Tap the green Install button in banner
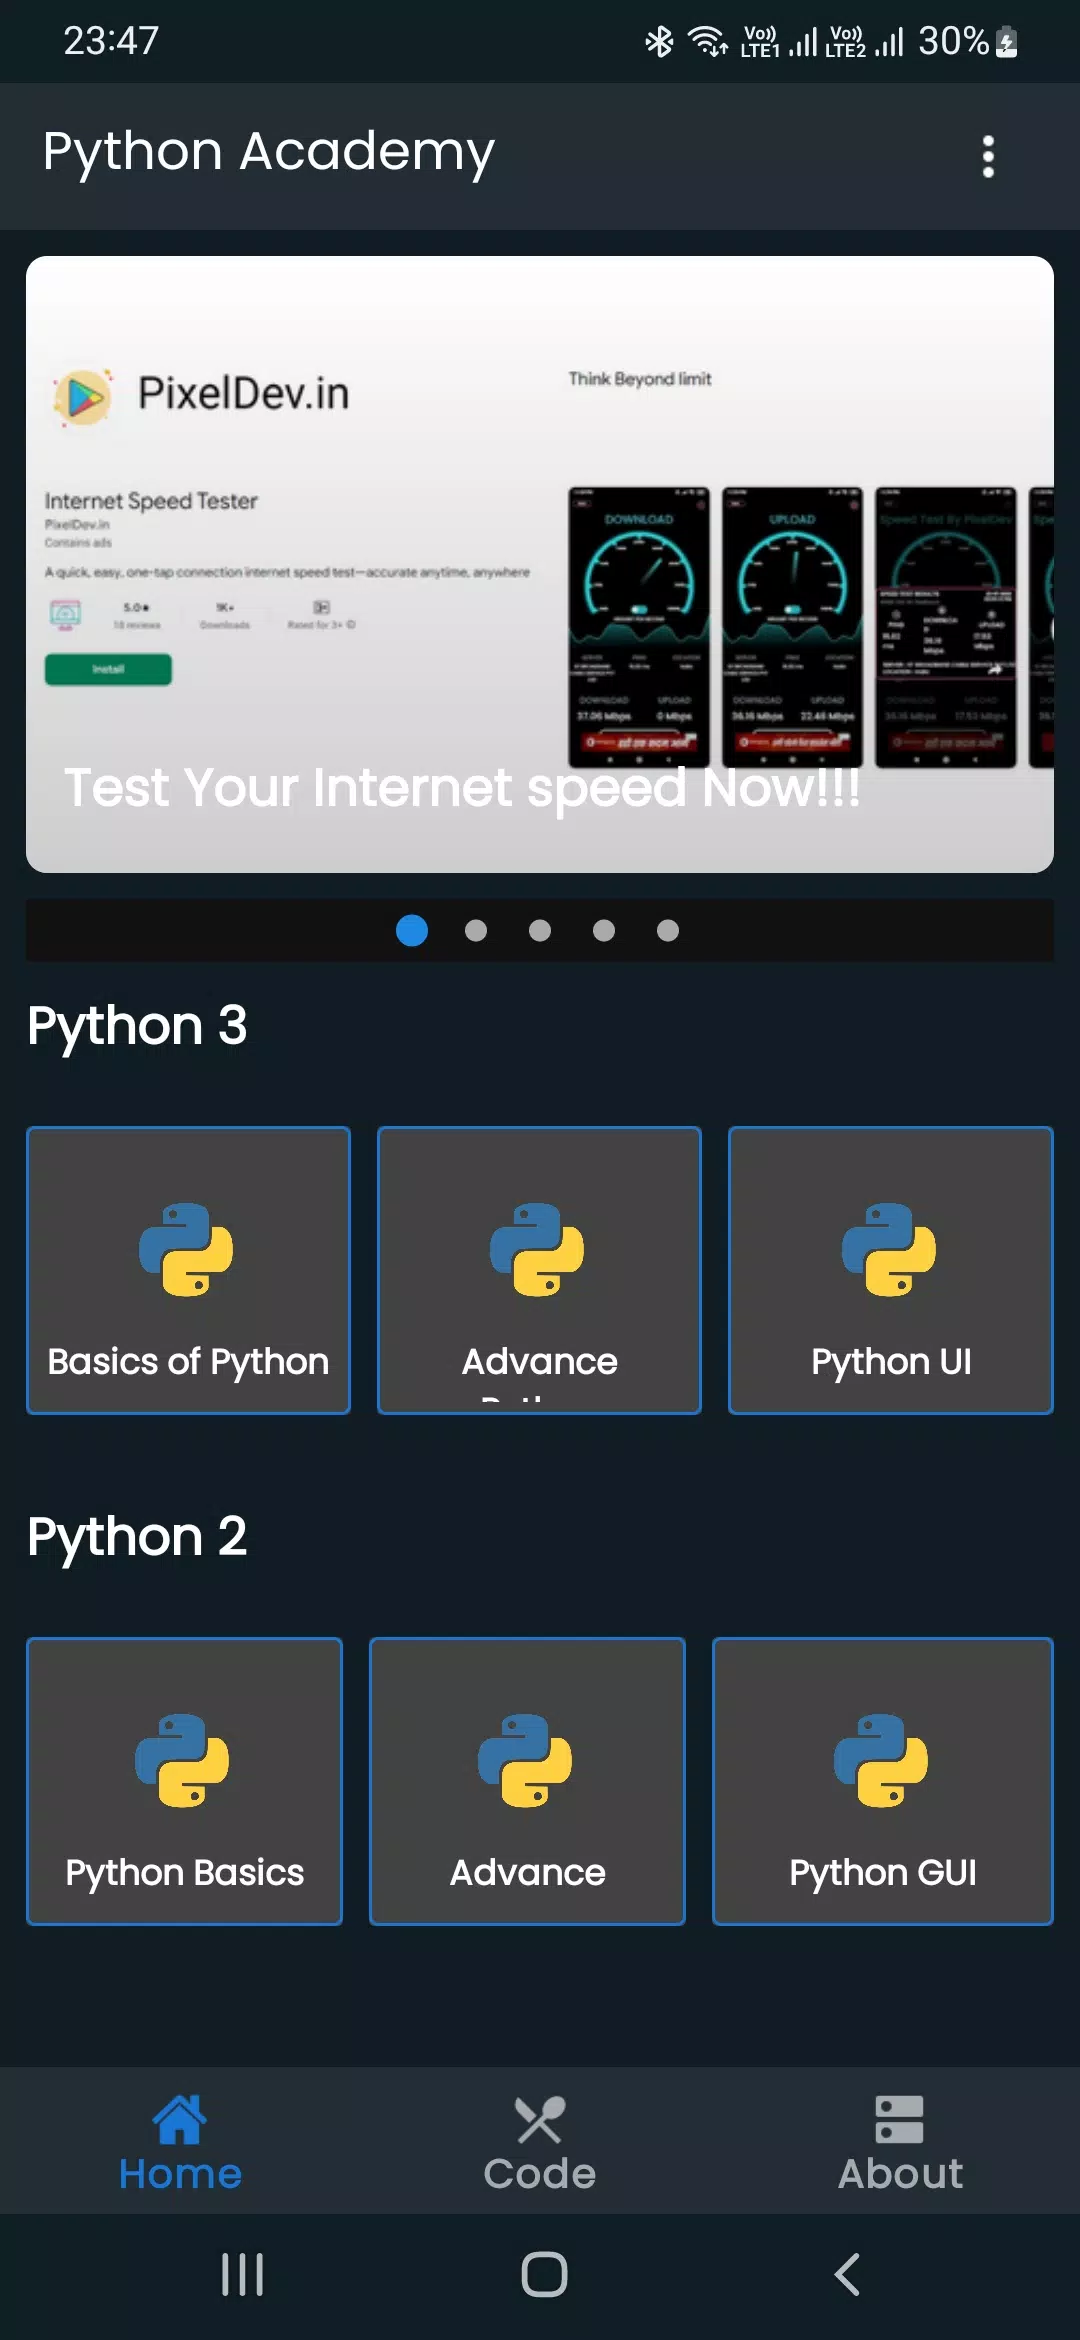Image resolution: width=1080 pixels, height=2340 pixels. pyautogui.click(x=108, y=669)
